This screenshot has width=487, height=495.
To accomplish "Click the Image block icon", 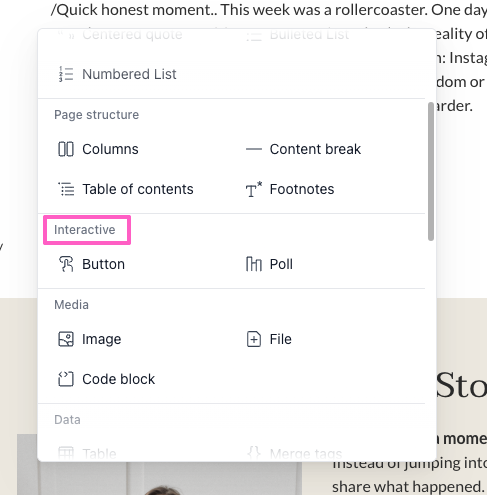I will [x=66, y=339].
